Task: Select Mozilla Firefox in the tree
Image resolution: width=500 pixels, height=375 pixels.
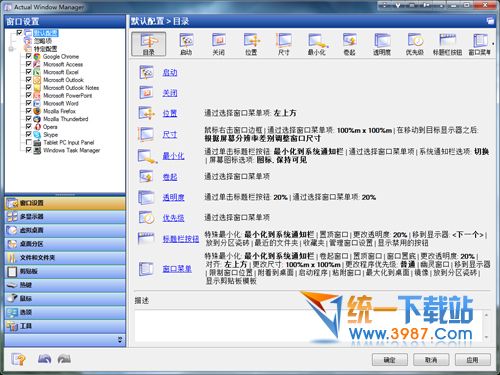Action: pyautogui.click(x=59, y=111)
